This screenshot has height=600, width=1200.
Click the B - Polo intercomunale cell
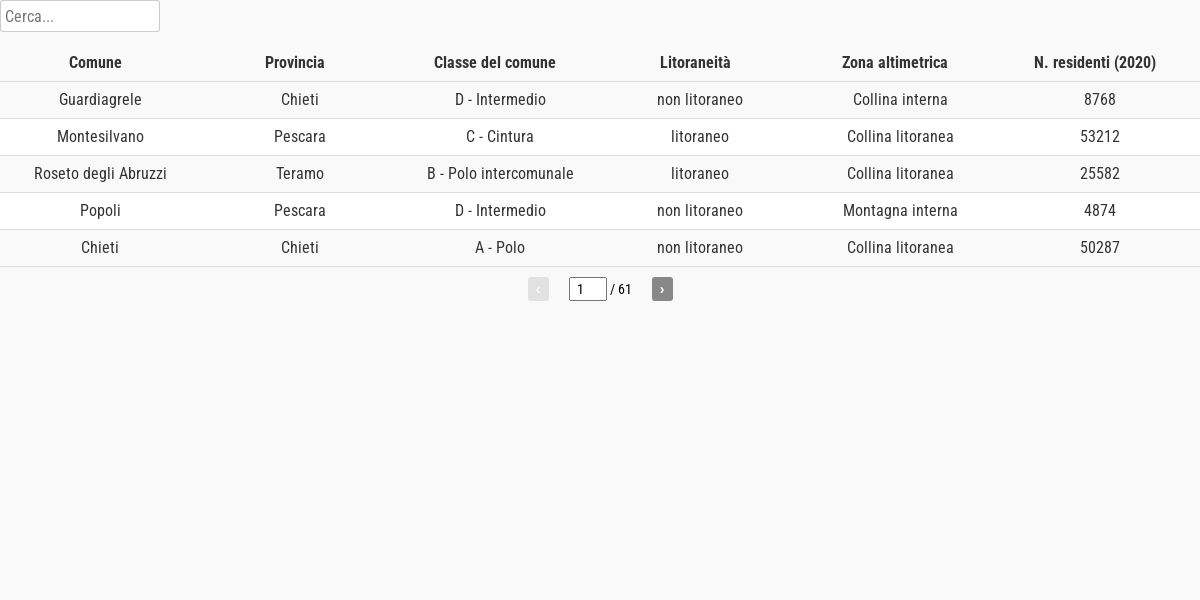(x=500, y=174)
